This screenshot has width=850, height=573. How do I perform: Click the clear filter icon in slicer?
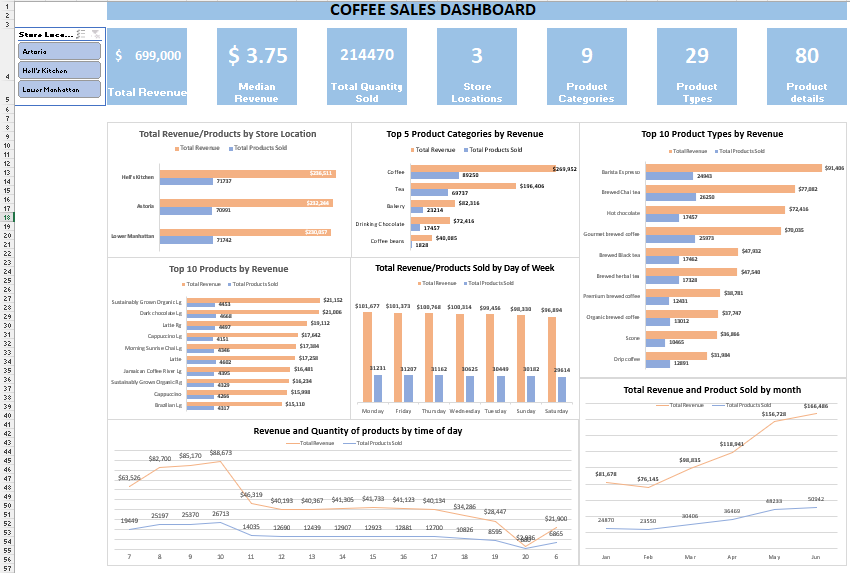95,34
